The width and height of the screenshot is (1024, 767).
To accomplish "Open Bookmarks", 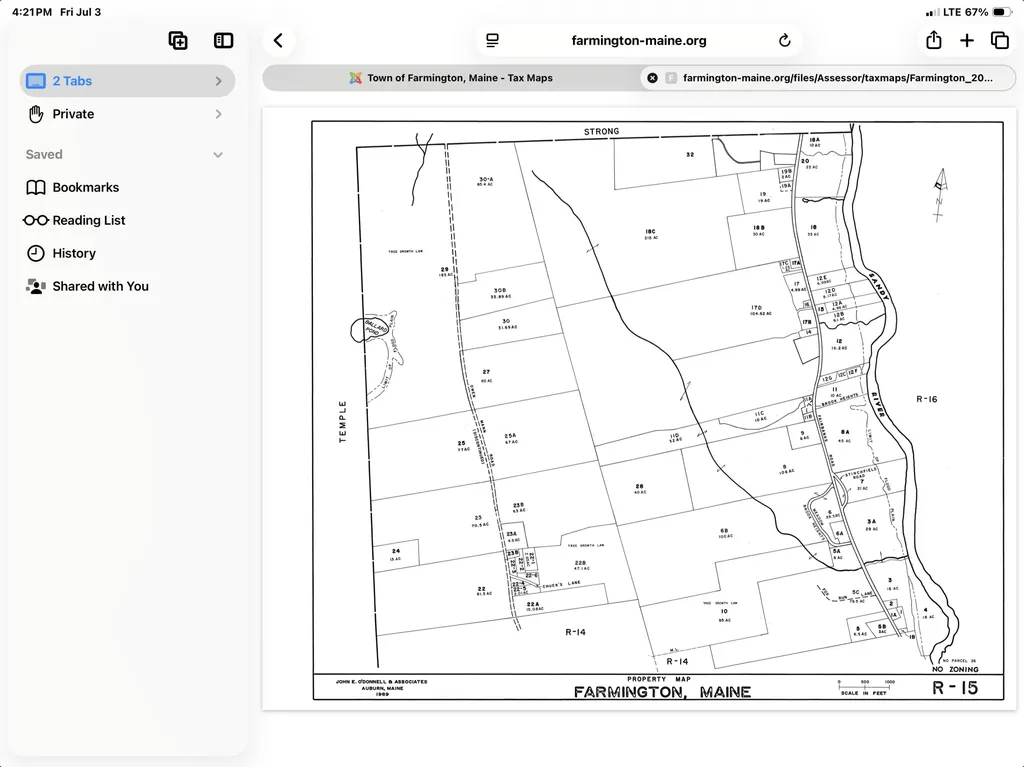I will pos(127,188).
